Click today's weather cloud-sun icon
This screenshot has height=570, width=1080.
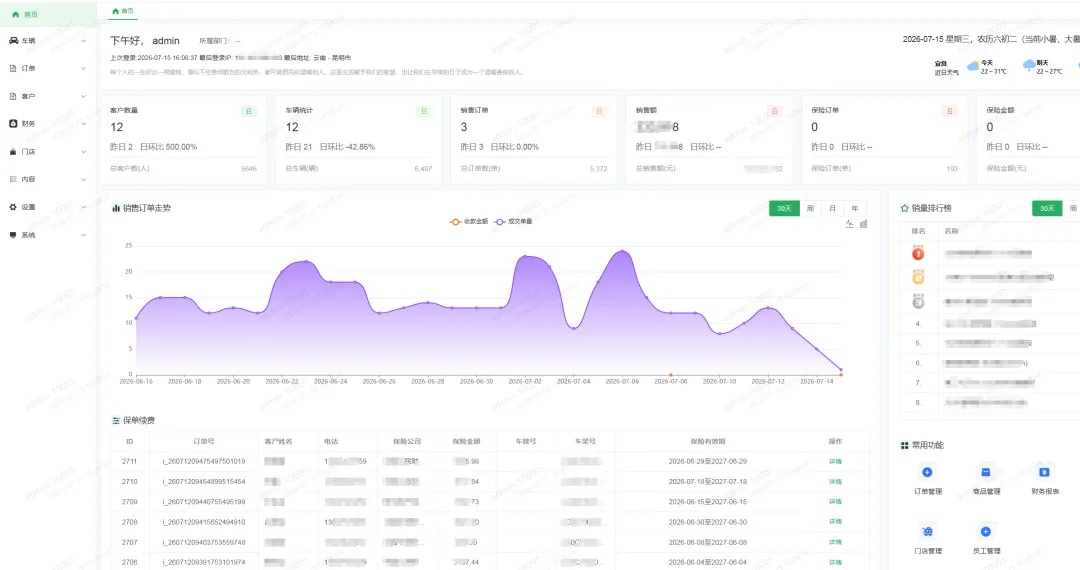click(973, 66)
